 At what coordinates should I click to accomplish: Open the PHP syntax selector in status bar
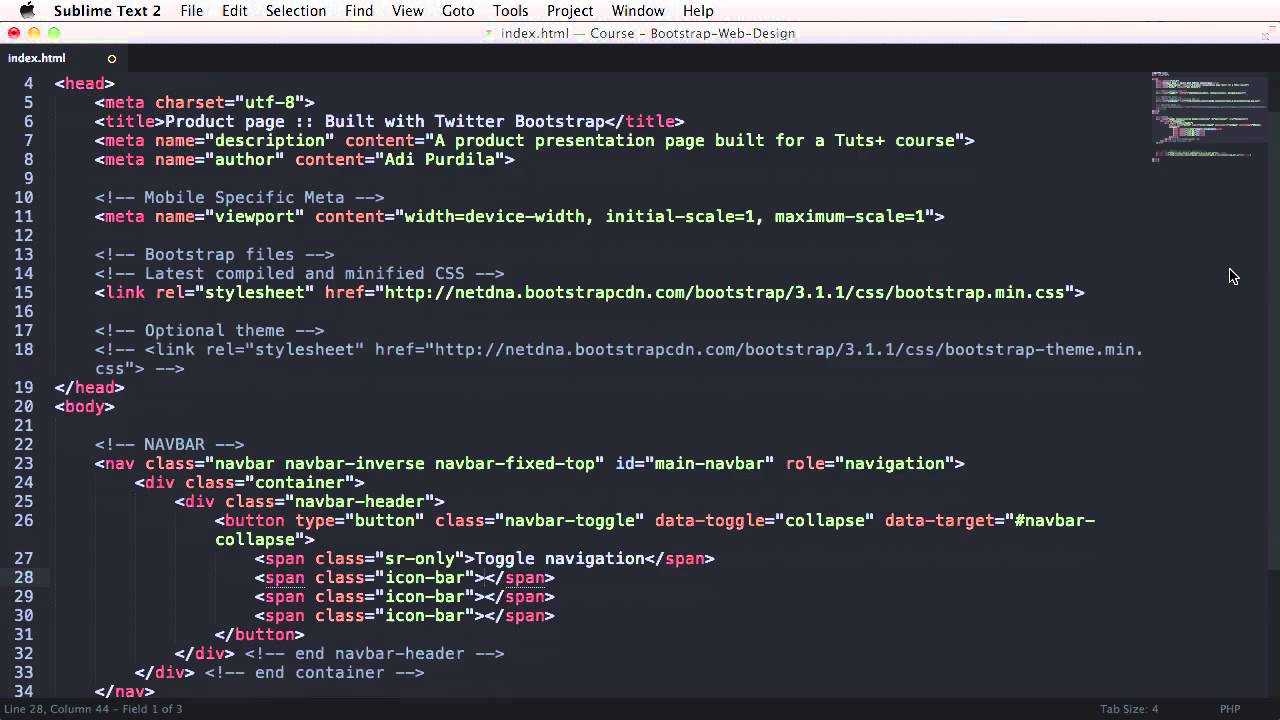pos(1230,709)
